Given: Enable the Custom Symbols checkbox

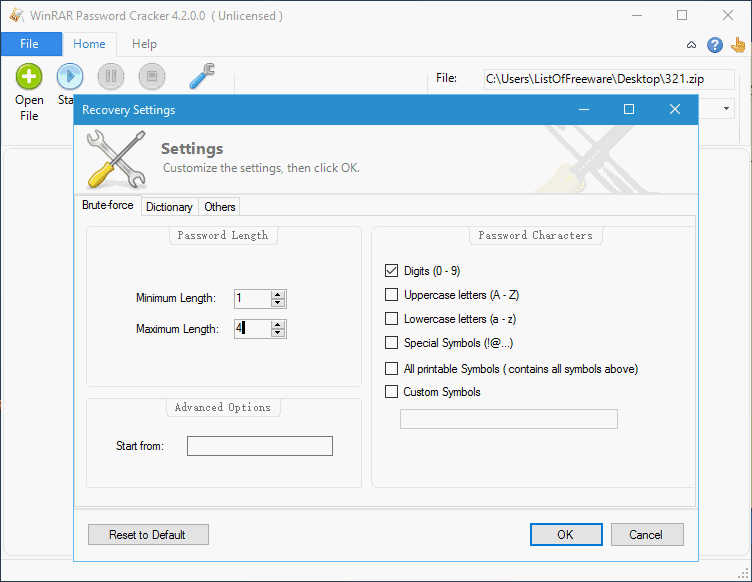Looking at the screenshot, I should click(x=391, y=391).
